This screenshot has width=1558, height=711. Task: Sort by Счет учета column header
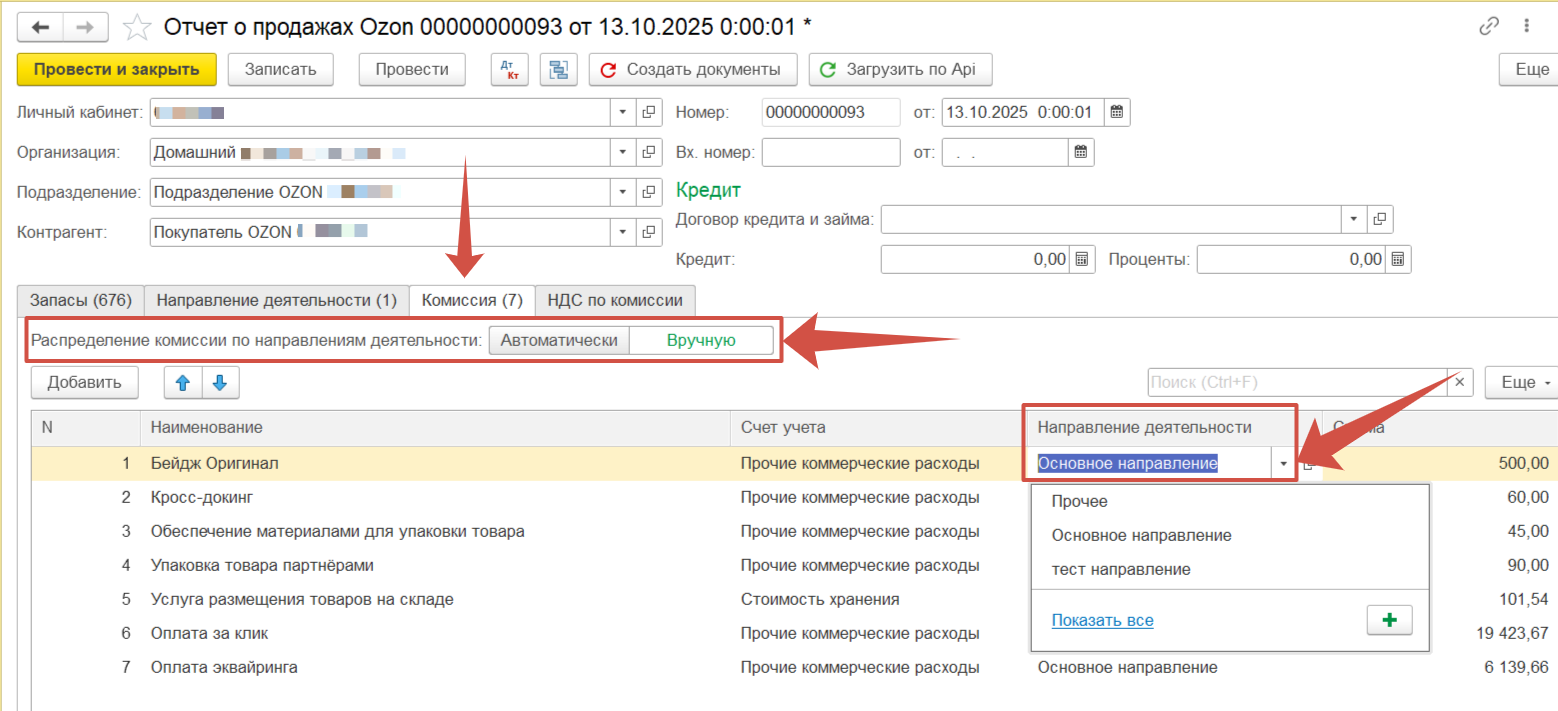(878, 427)
